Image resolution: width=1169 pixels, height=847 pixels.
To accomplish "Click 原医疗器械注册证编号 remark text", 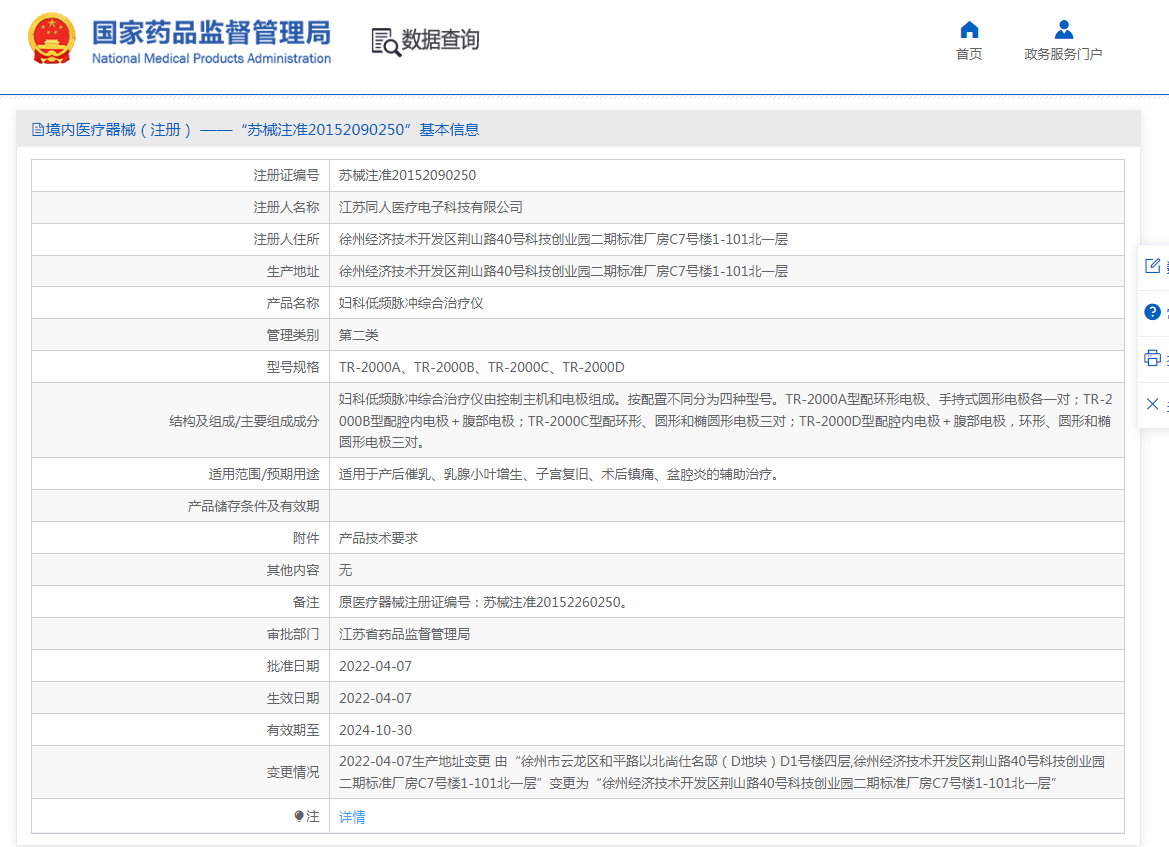I will click(x=485, y=602).
